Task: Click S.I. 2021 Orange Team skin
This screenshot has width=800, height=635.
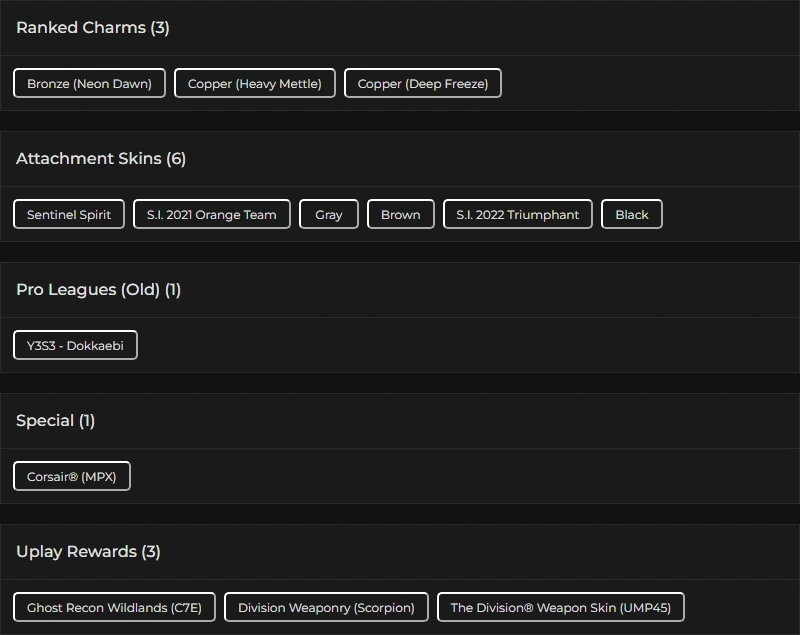Action: point(212,215)
